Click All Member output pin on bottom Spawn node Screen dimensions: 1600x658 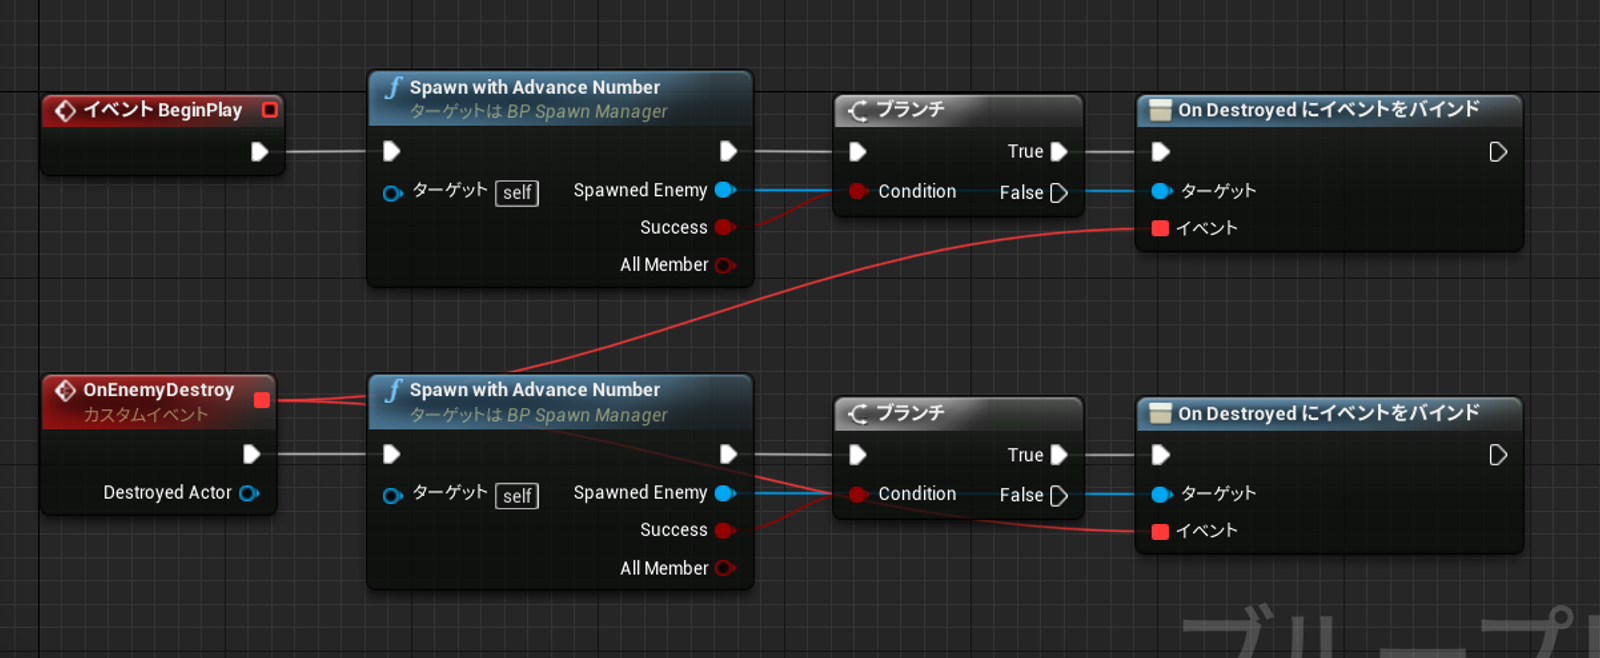pyautogui.click(x=726, y=568)
